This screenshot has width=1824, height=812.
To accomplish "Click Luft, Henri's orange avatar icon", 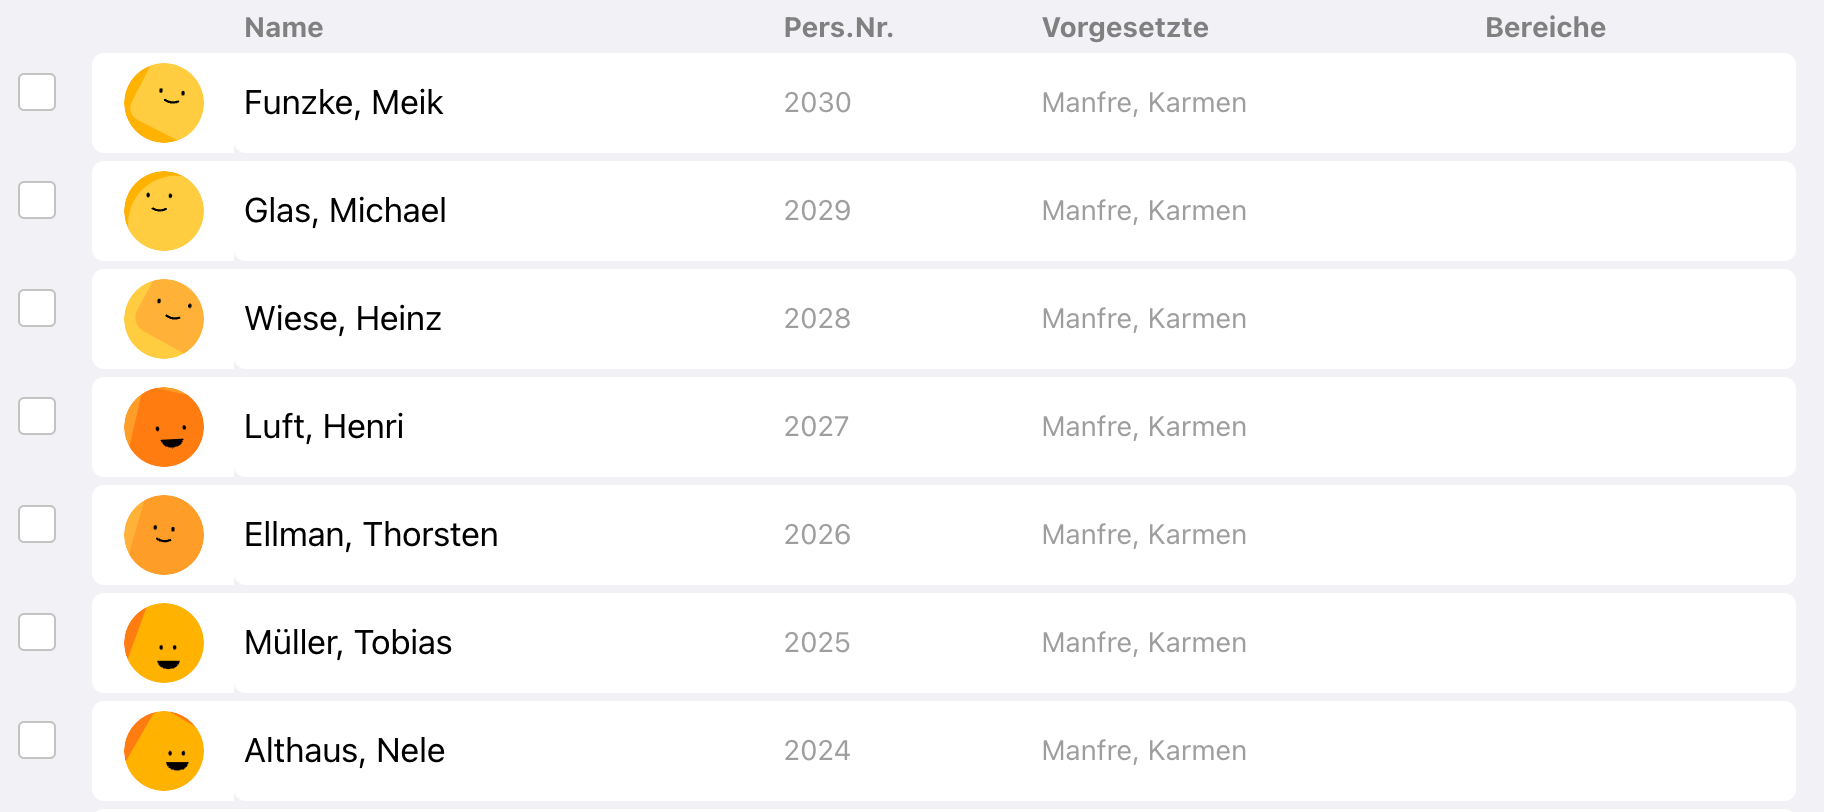I will (x=164, y=427).
